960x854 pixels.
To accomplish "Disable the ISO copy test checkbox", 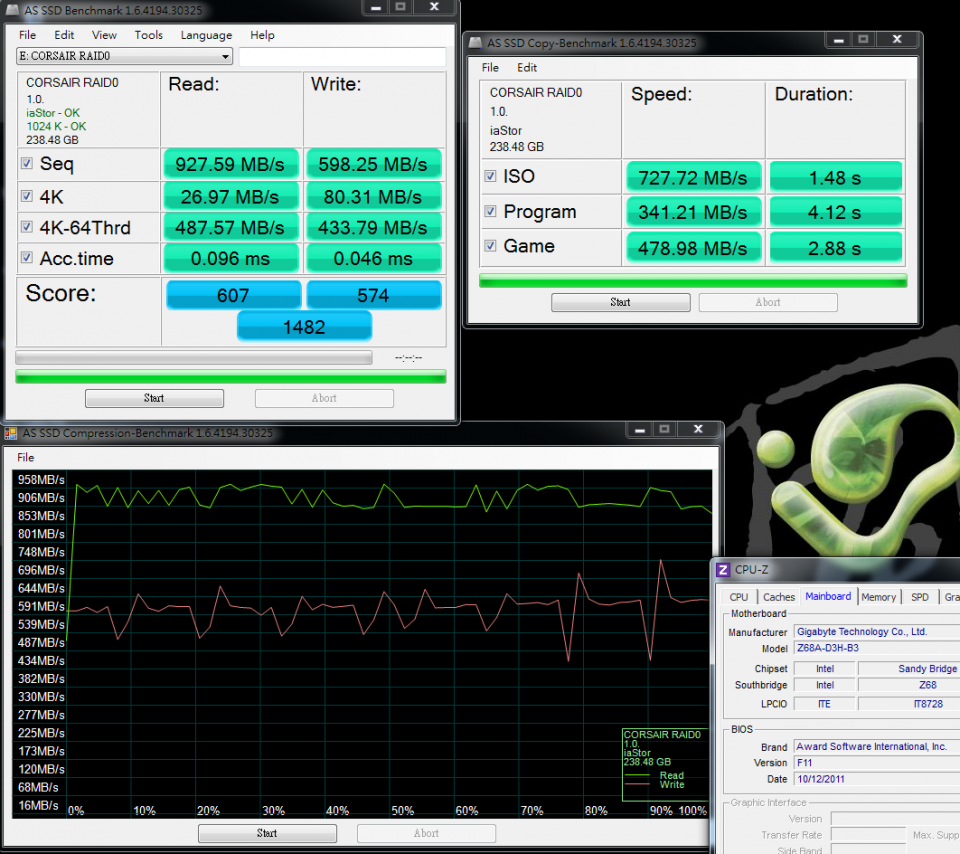I will [490, 176].
